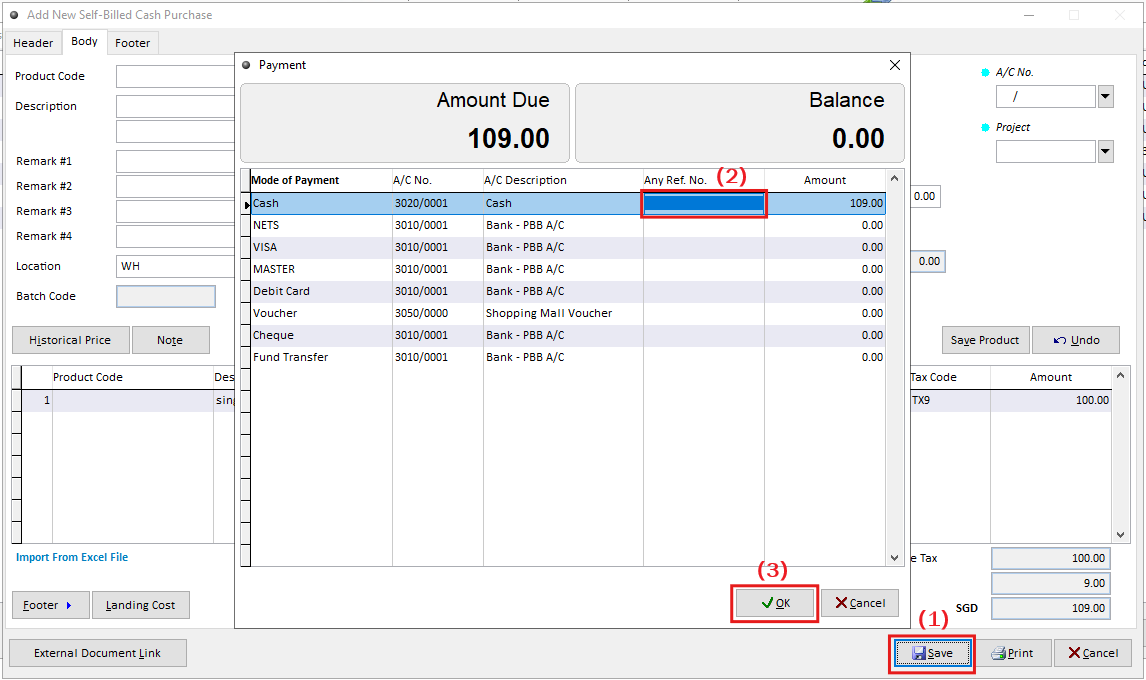Select the NETS payment mode row

(567, 225)
